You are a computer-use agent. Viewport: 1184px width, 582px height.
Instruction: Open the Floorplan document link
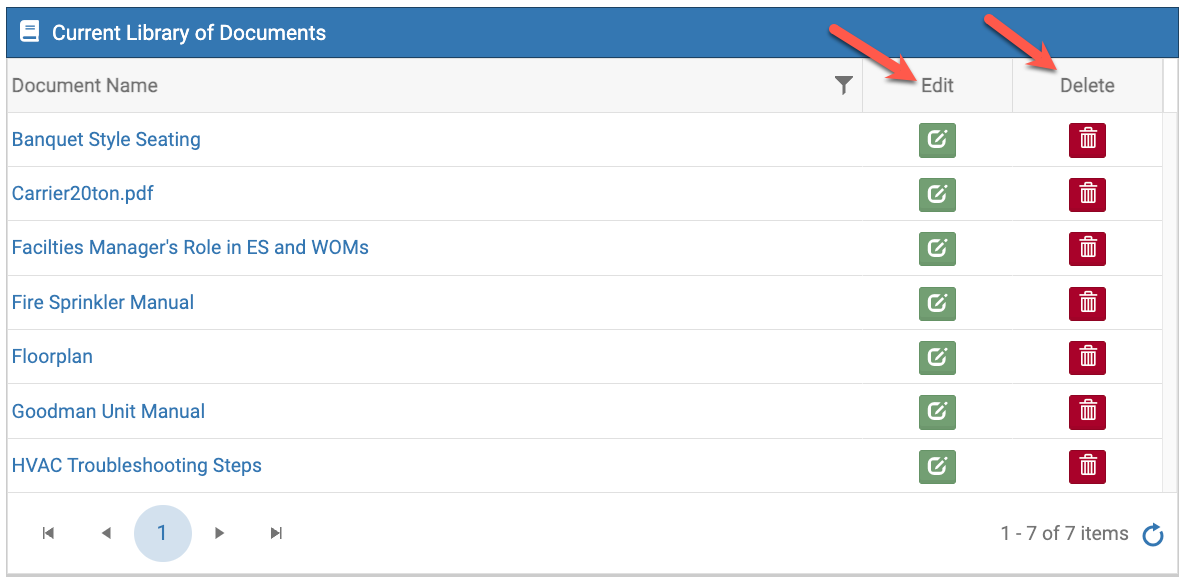pyautogui.click(x=52, y=357)
